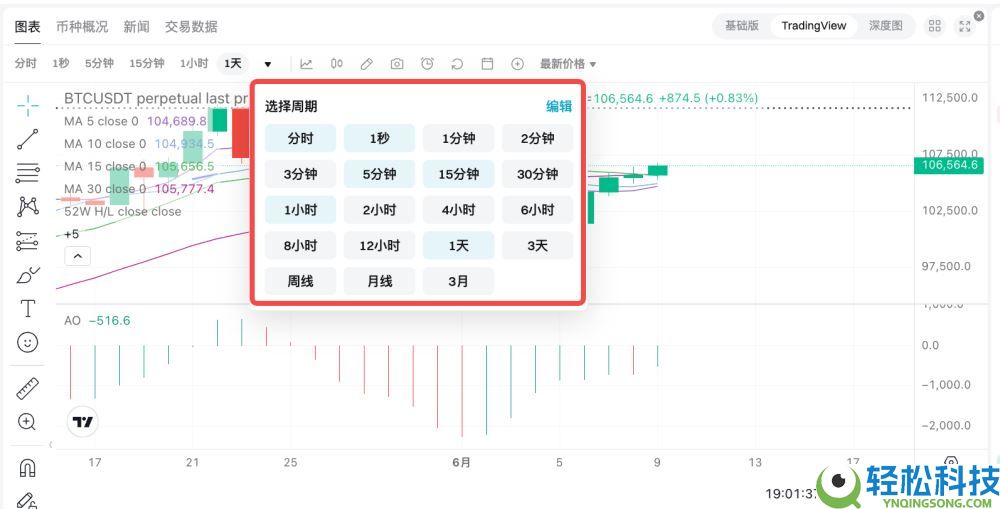
Task: Select the 1天 period in popup
Action: 459,246
